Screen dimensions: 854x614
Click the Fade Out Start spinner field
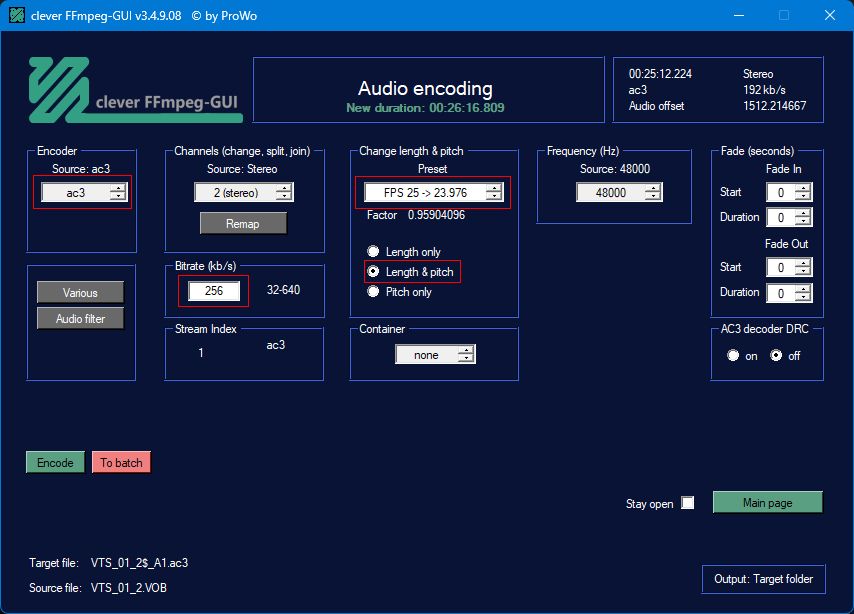click(789, 268)
